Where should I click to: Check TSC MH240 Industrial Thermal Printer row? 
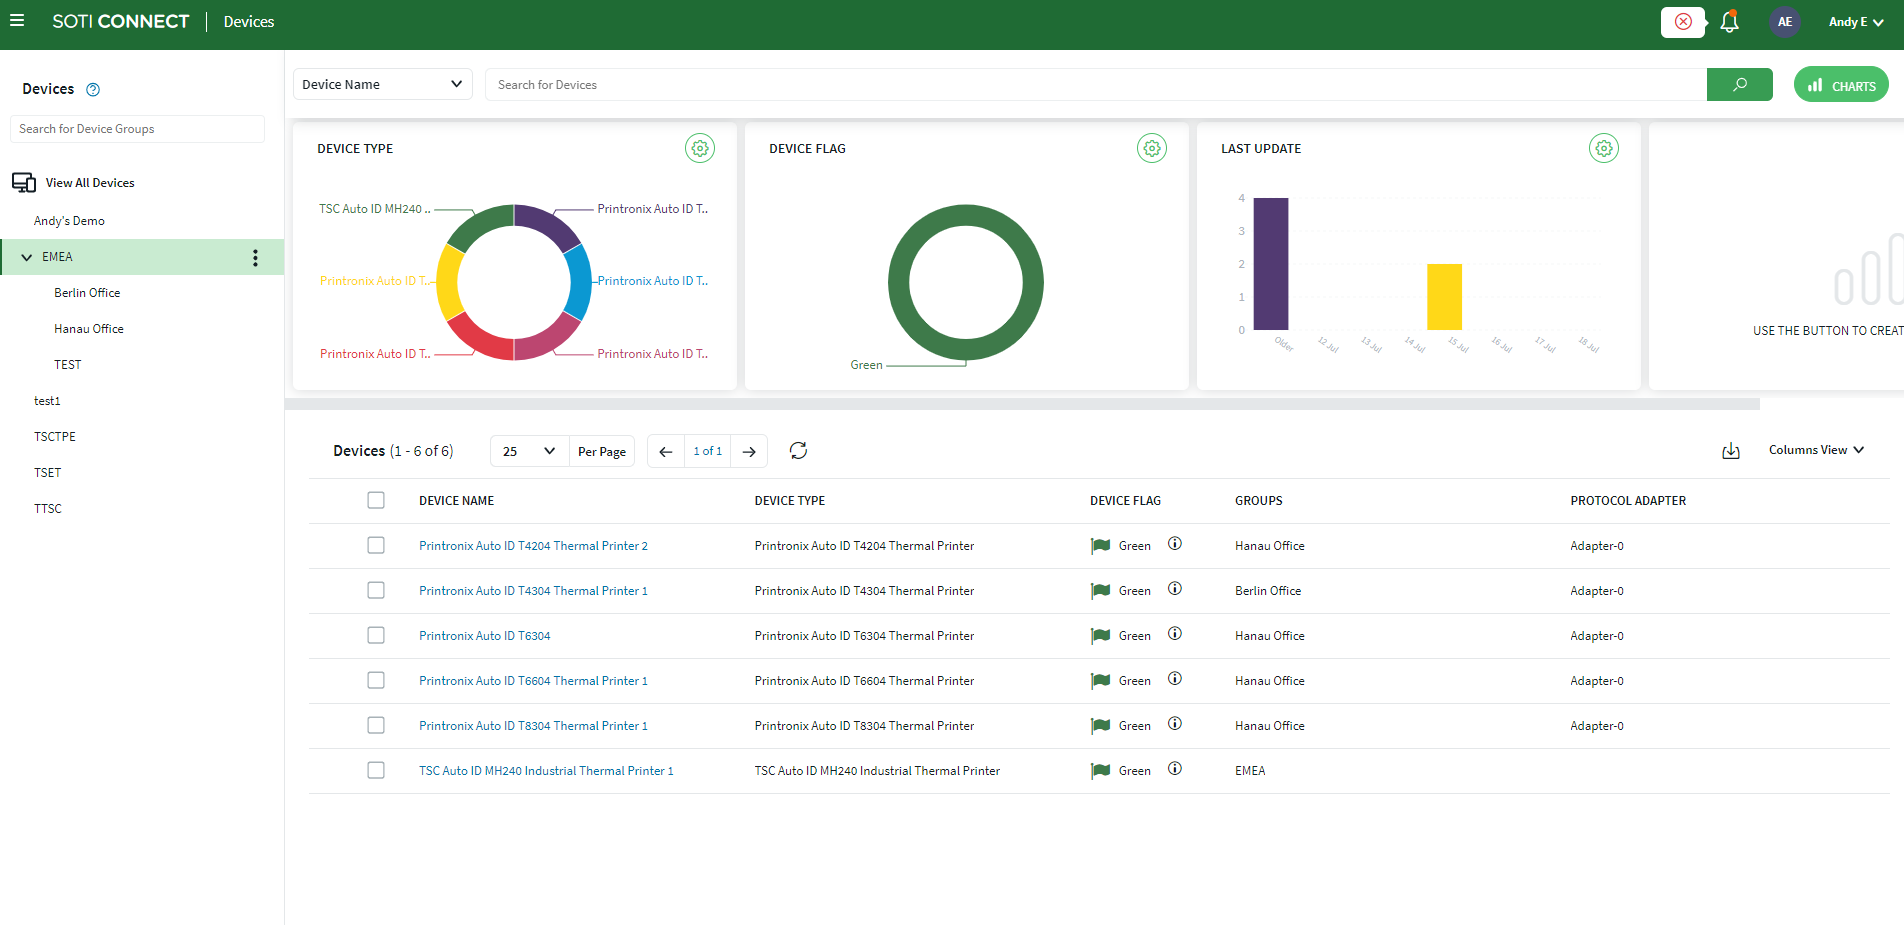click(x=376, y=770)
